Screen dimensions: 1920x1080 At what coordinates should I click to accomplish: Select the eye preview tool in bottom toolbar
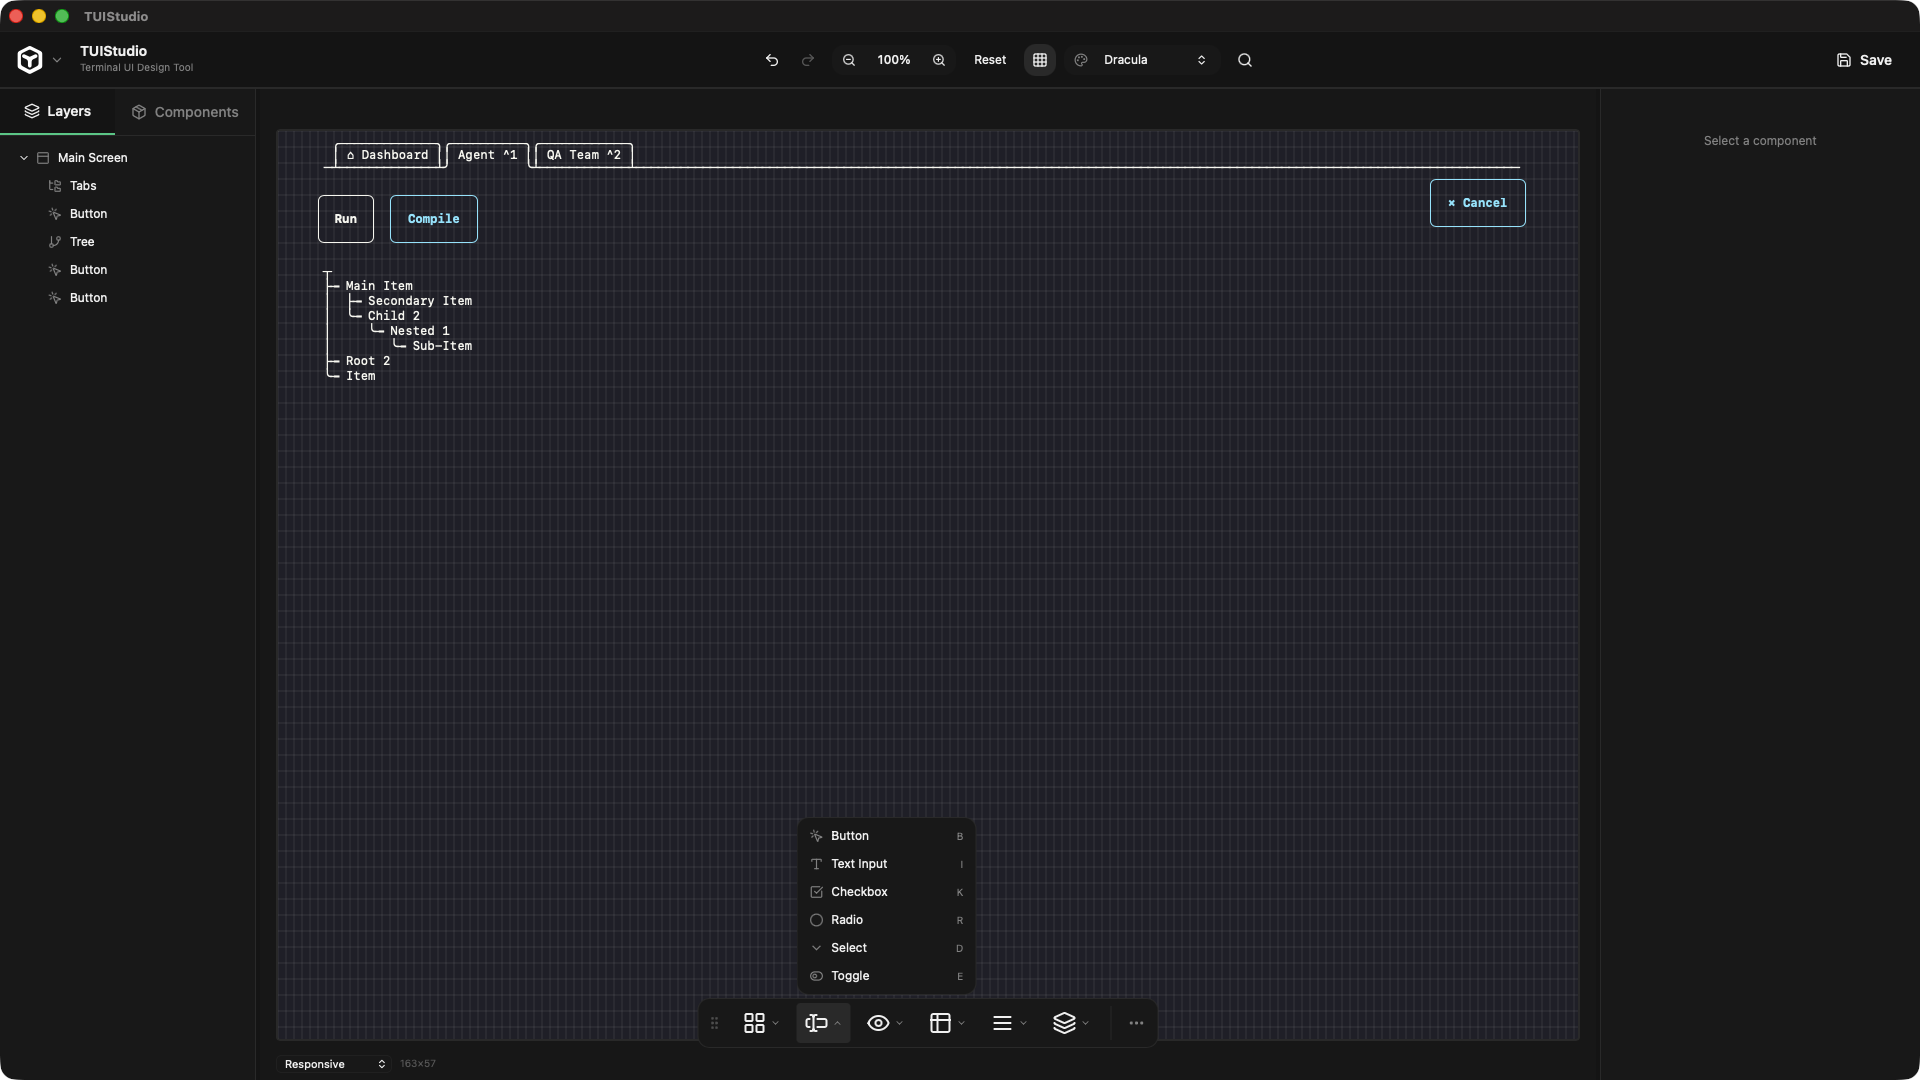[879, 1023]
